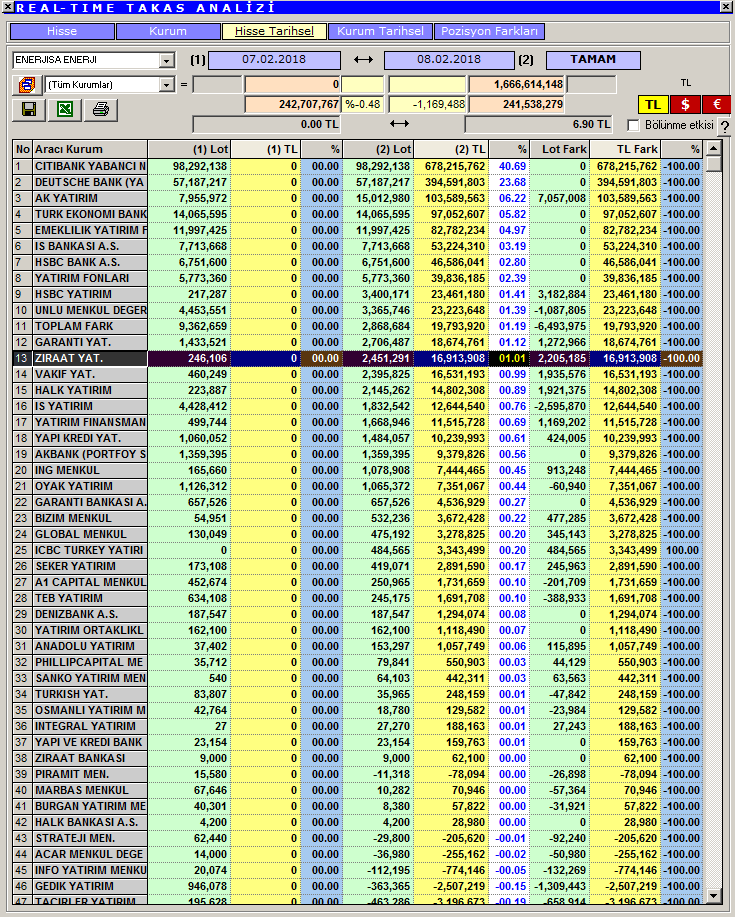Open the Kurum Tarihsel tab

pos(380,32)
